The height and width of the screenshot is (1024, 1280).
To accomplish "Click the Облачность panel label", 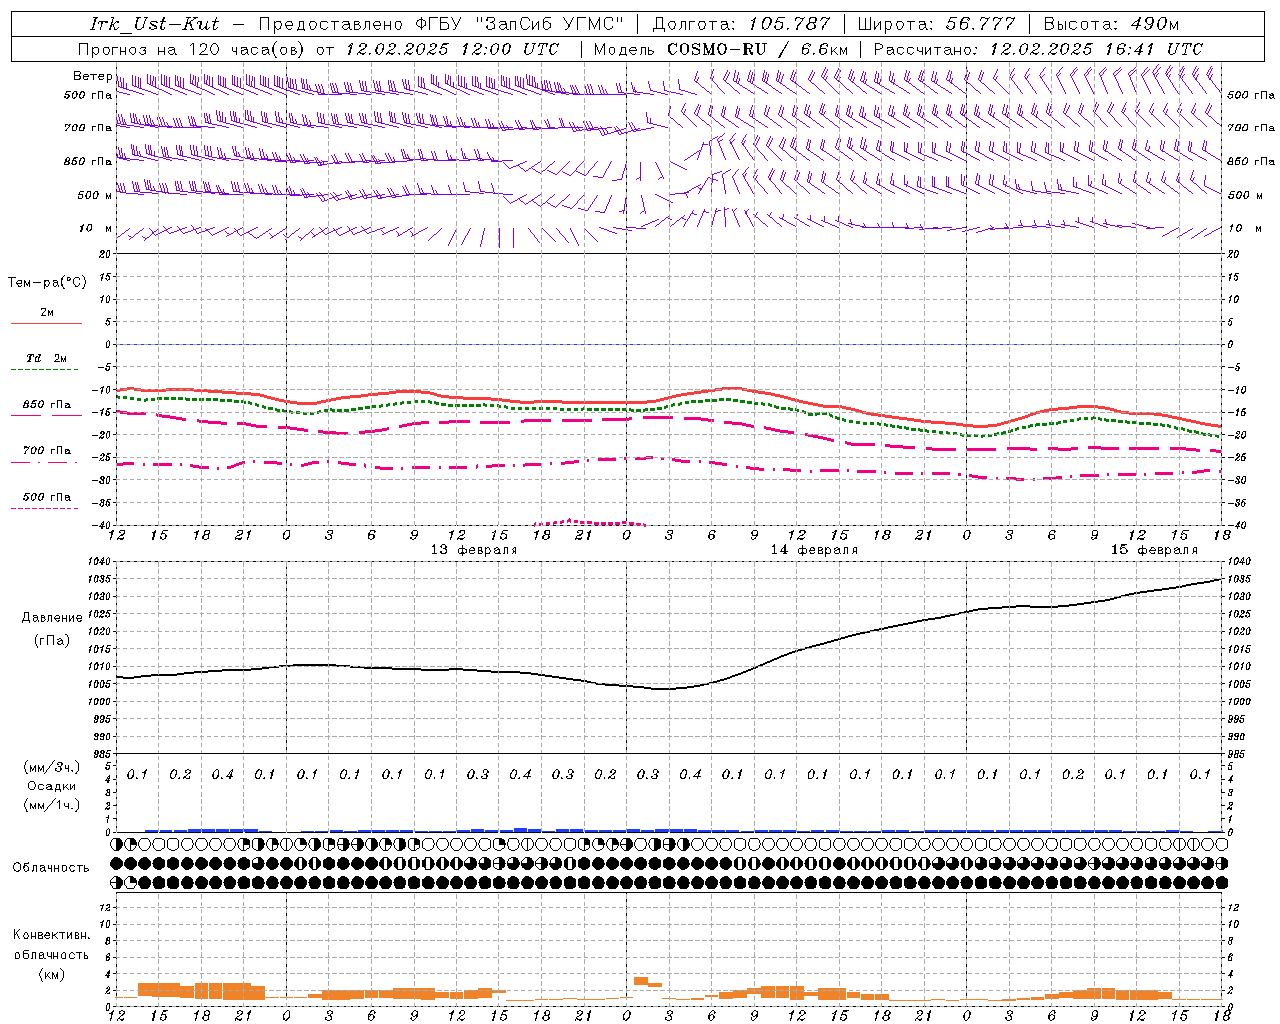I will pos(51,868).
